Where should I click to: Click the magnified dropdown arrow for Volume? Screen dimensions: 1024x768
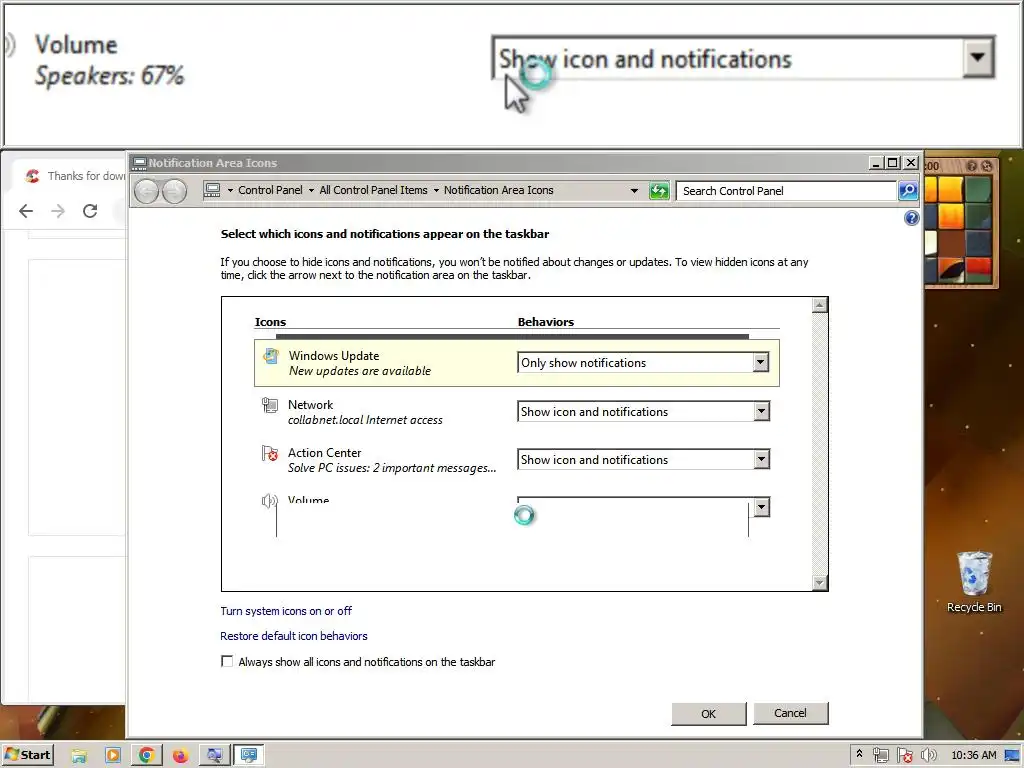tap(978, 57)
